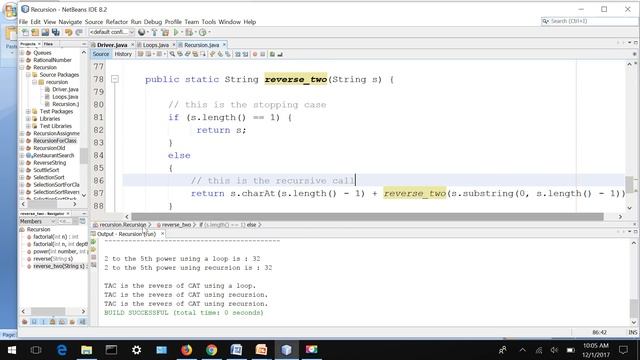This screenshot has height=360, width=640.
Task: Expand the Libraries node
Action: [x=28, y=119]
